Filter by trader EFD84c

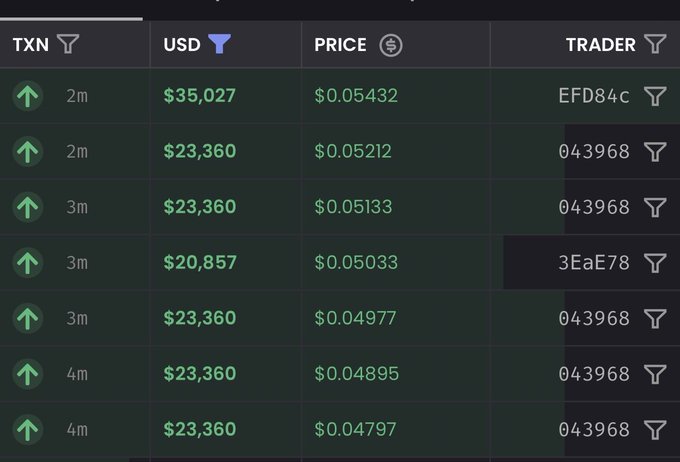pos(655,96)
